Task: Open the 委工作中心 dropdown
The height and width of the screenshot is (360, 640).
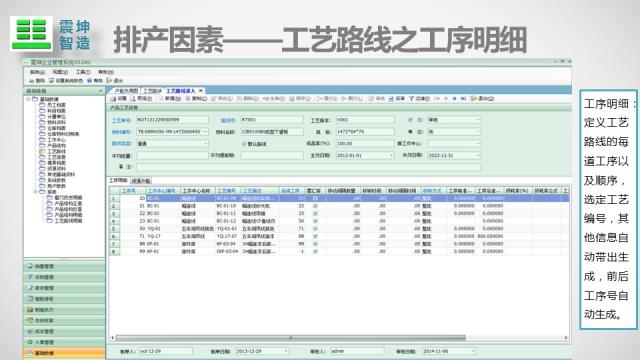Action: (478, 144)
